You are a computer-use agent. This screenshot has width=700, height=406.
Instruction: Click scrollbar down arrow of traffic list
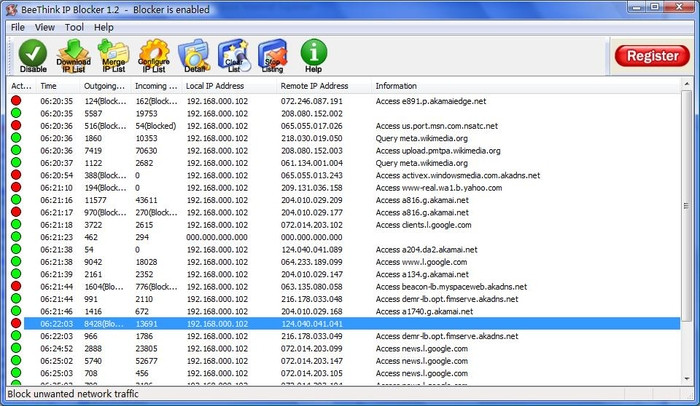point(687,379)
